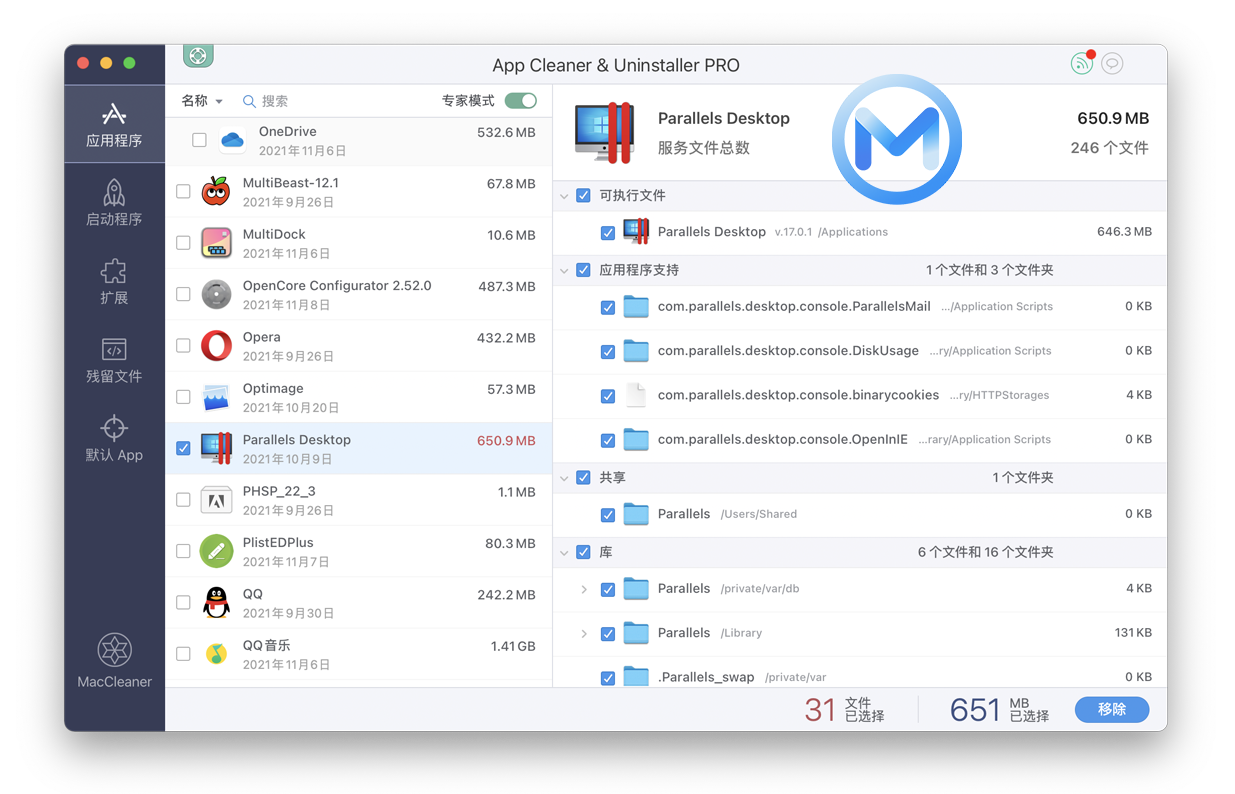Check the MultiBeast-12.1 checkbox
This screenshot has width=1235, height=794.
pos(183,191)
